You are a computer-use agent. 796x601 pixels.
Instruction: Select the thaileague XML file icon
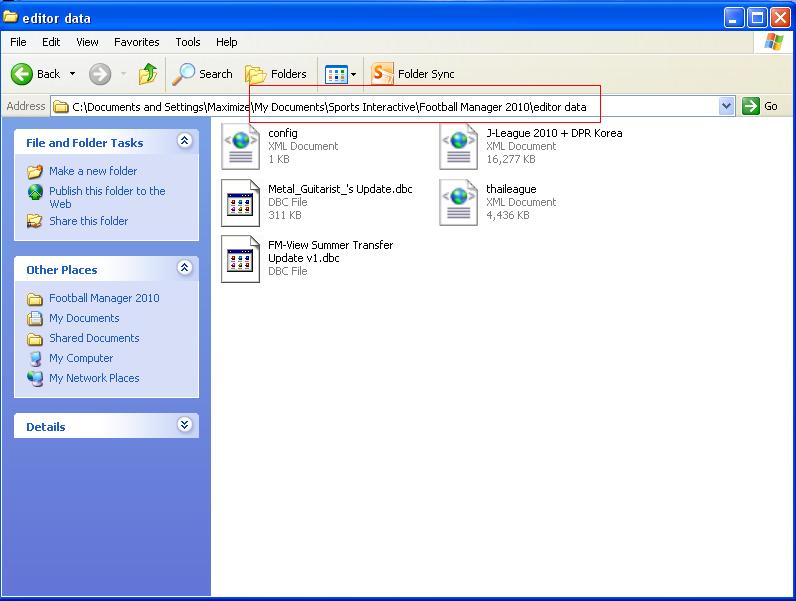(x=458, y=203)
